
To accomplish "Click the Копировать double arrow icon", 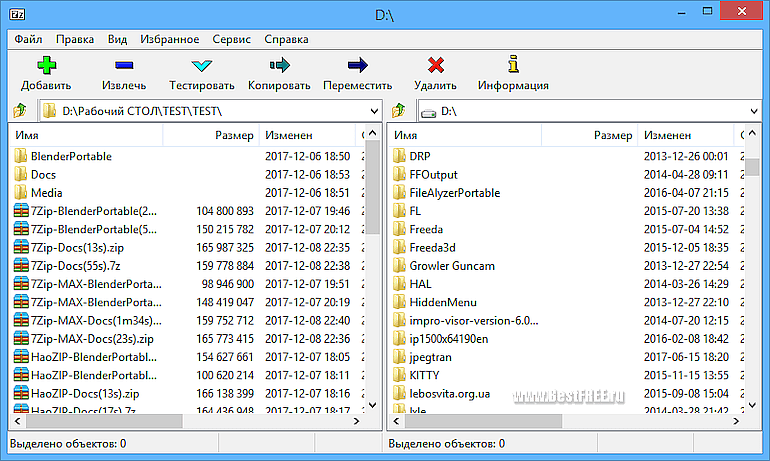I will tap(279, 65).
